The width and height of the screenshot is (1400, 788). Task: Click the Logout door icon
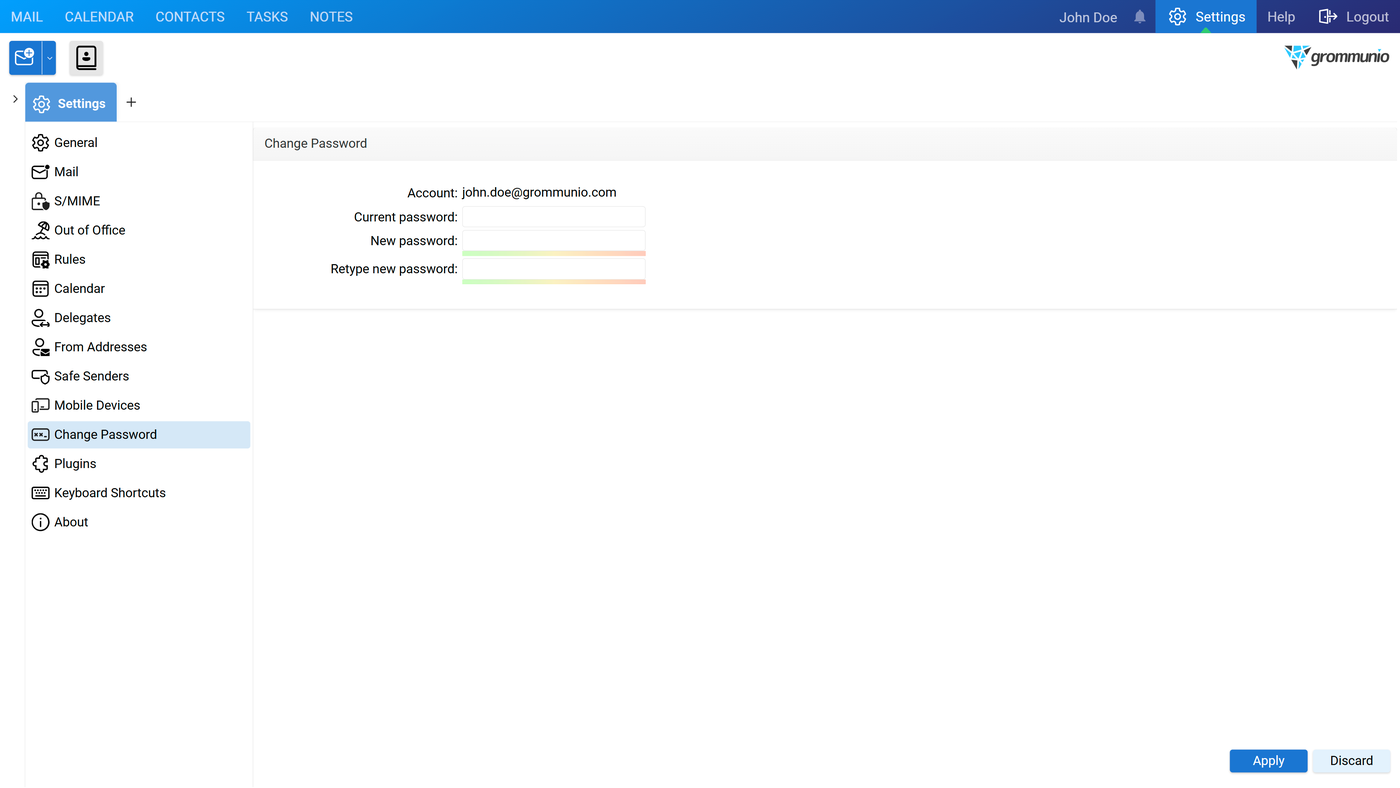(x=1328, y=17)
